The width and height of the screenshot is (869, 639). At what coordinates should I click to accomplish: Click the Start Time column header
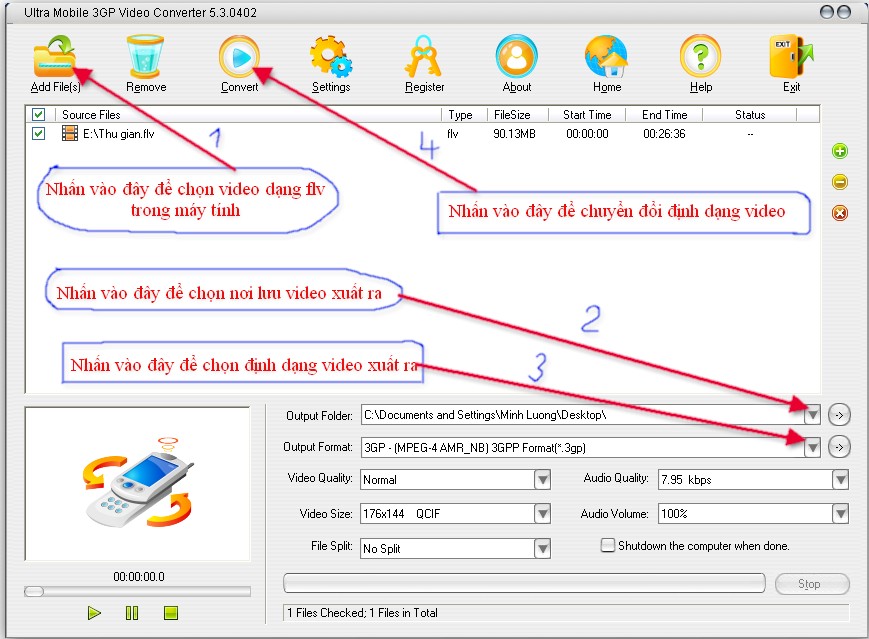coord(587,115)
